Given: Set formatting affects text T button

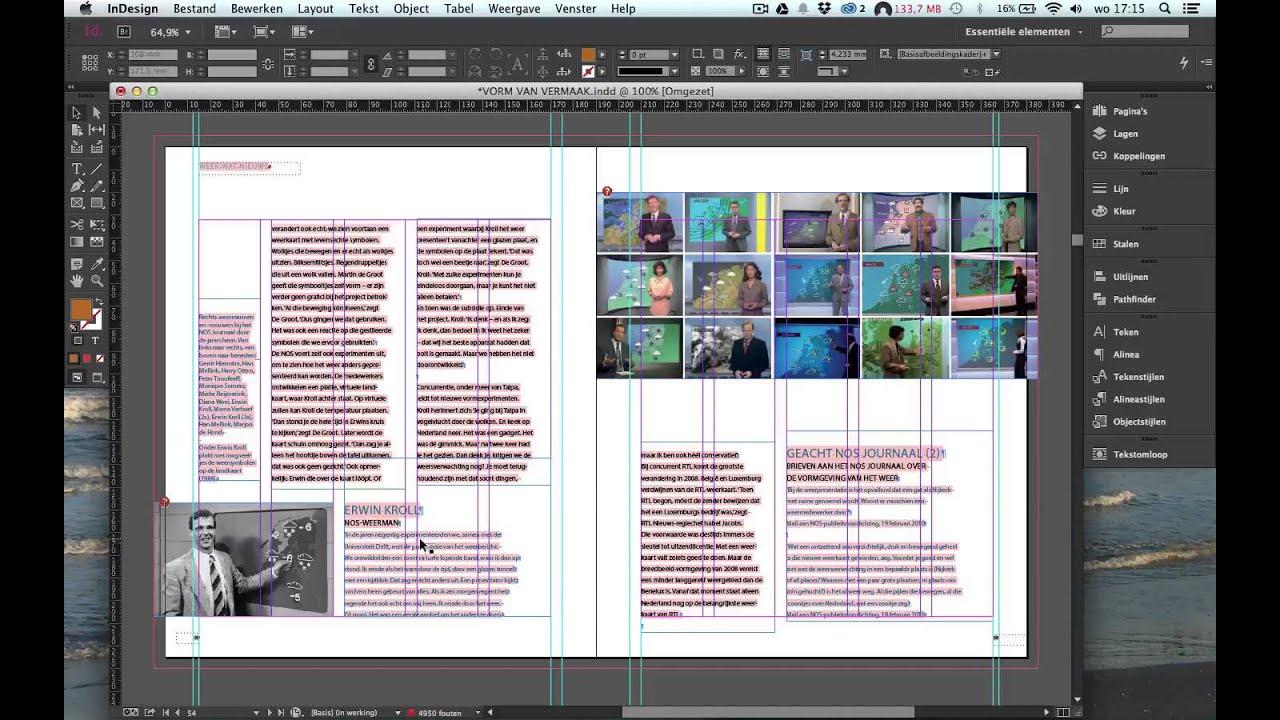Looking at the screenshot, I should click(96, 340).
